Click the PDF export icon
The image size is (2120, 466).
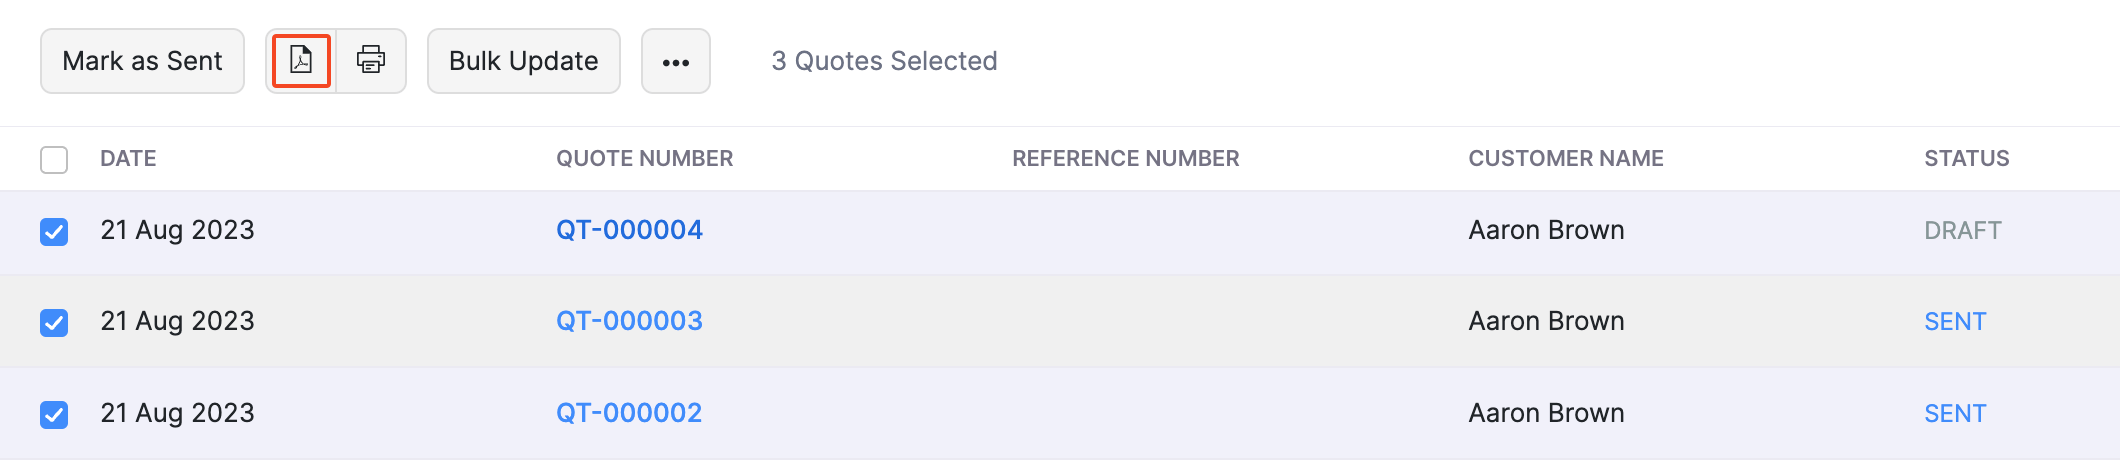(x=301, y=61)
